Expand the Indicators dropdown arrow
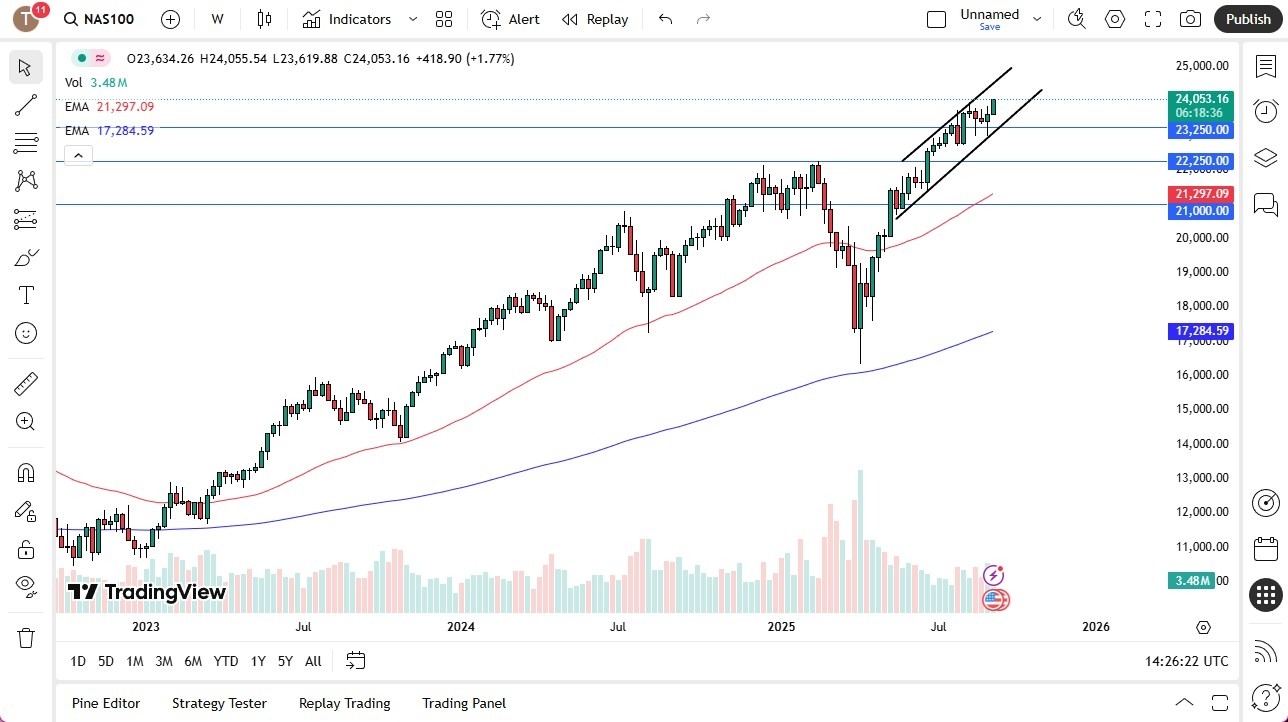1288x722 pixels. coord(413,19)
